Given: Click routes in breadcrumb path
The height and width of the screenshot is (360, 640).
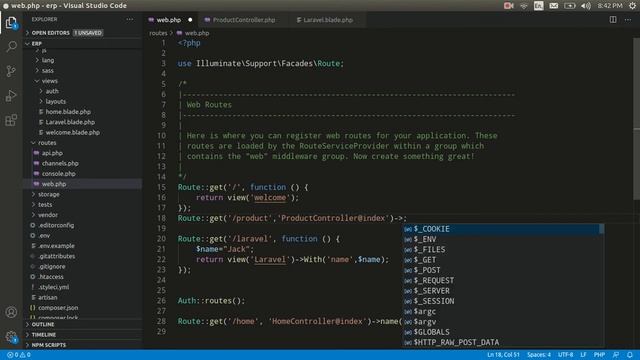Looking at the screenshot, I should 158,33.
